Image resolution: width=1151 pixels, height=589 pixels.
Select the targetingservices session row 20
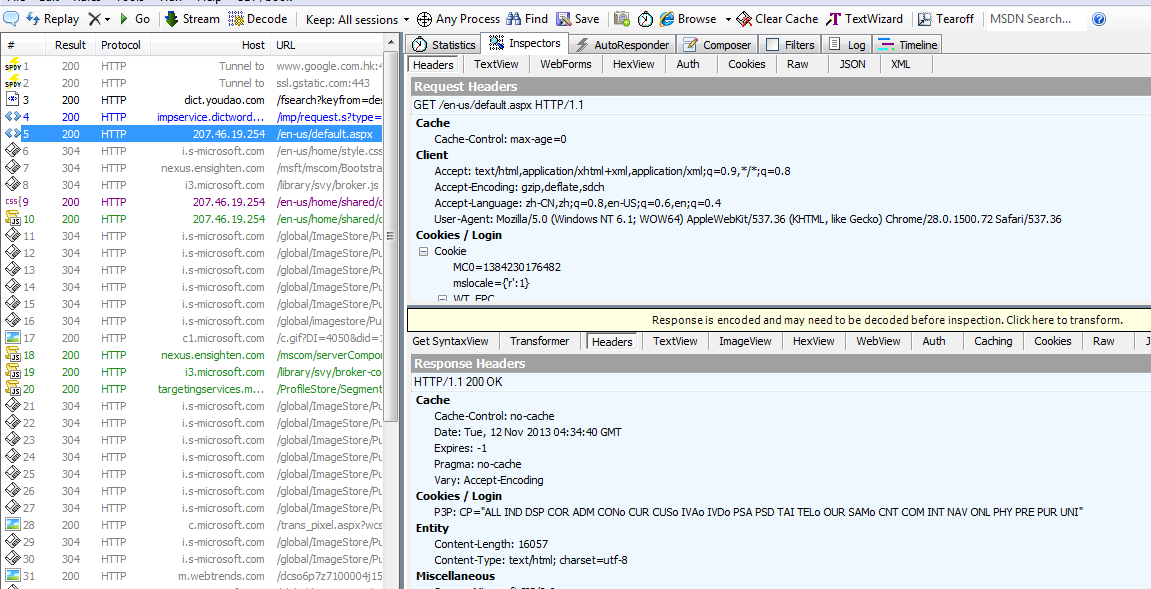(x=192, y=389)
